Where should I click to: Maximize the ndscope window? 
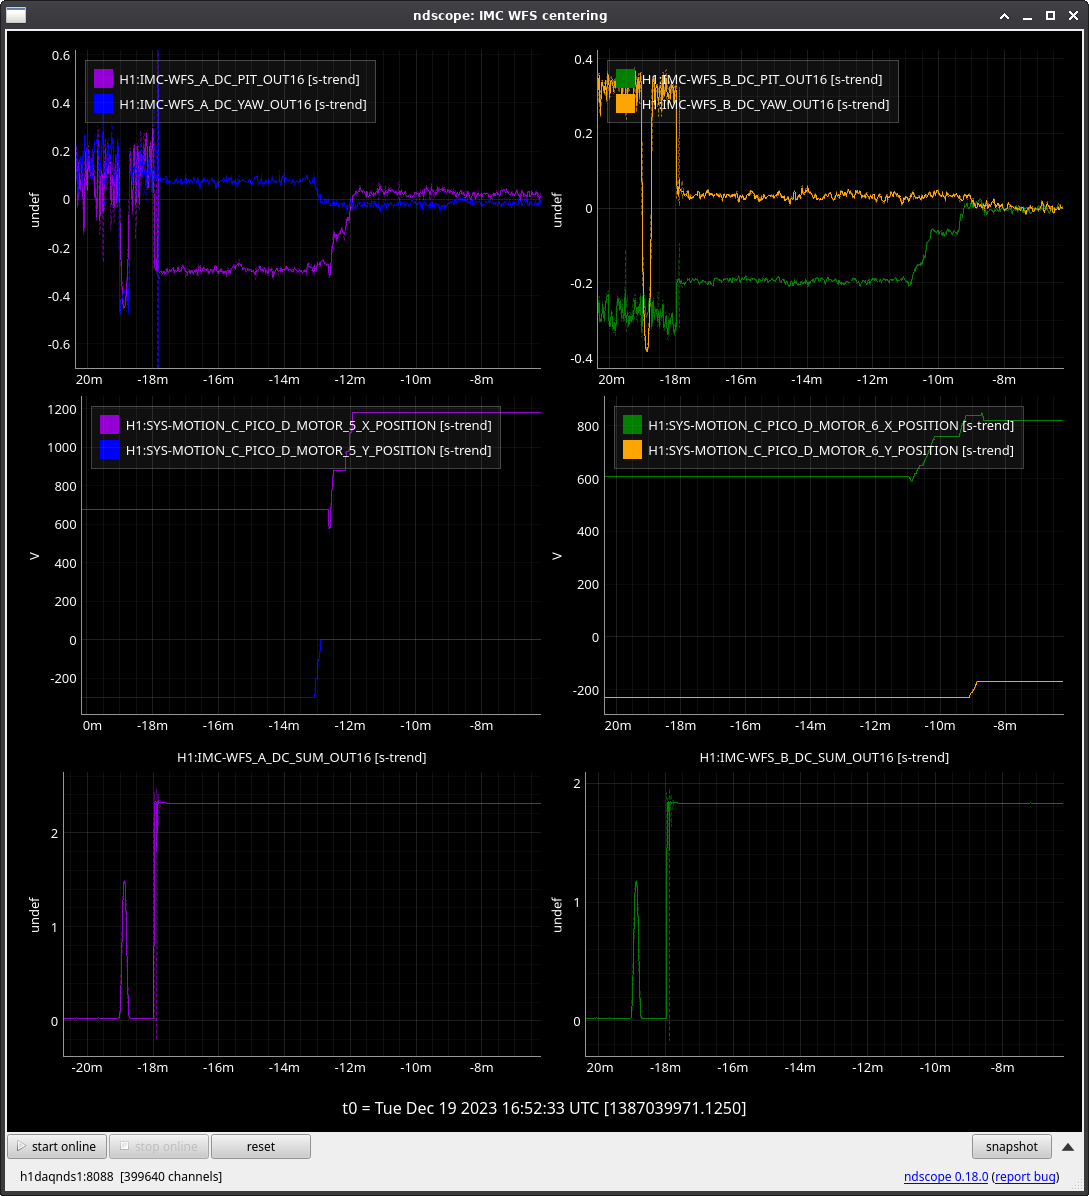pos(1050,16)
